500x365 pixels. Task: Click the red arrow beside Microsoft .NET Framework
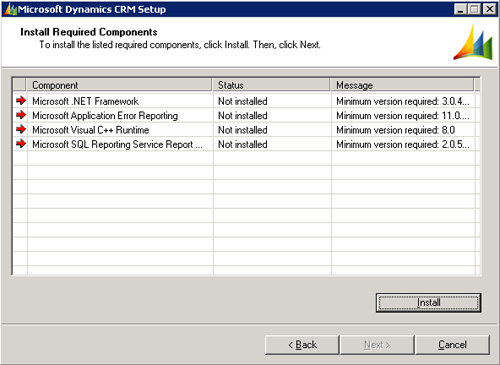pyautogui.click(x=21, y=100)
